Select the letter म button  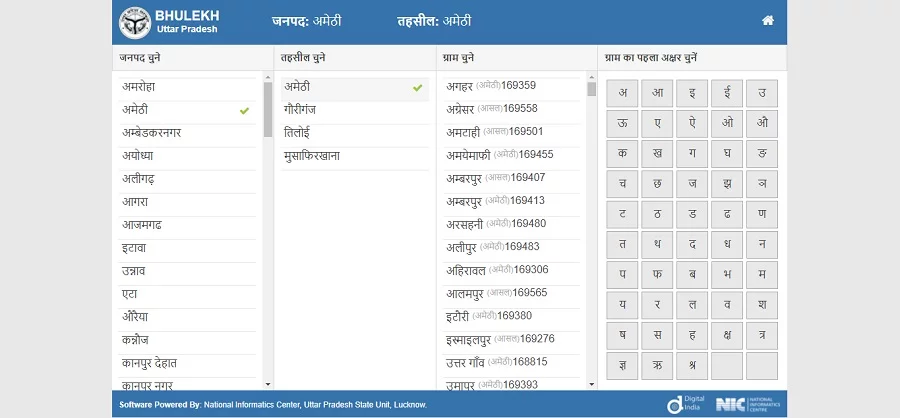[x=762, y=275]
